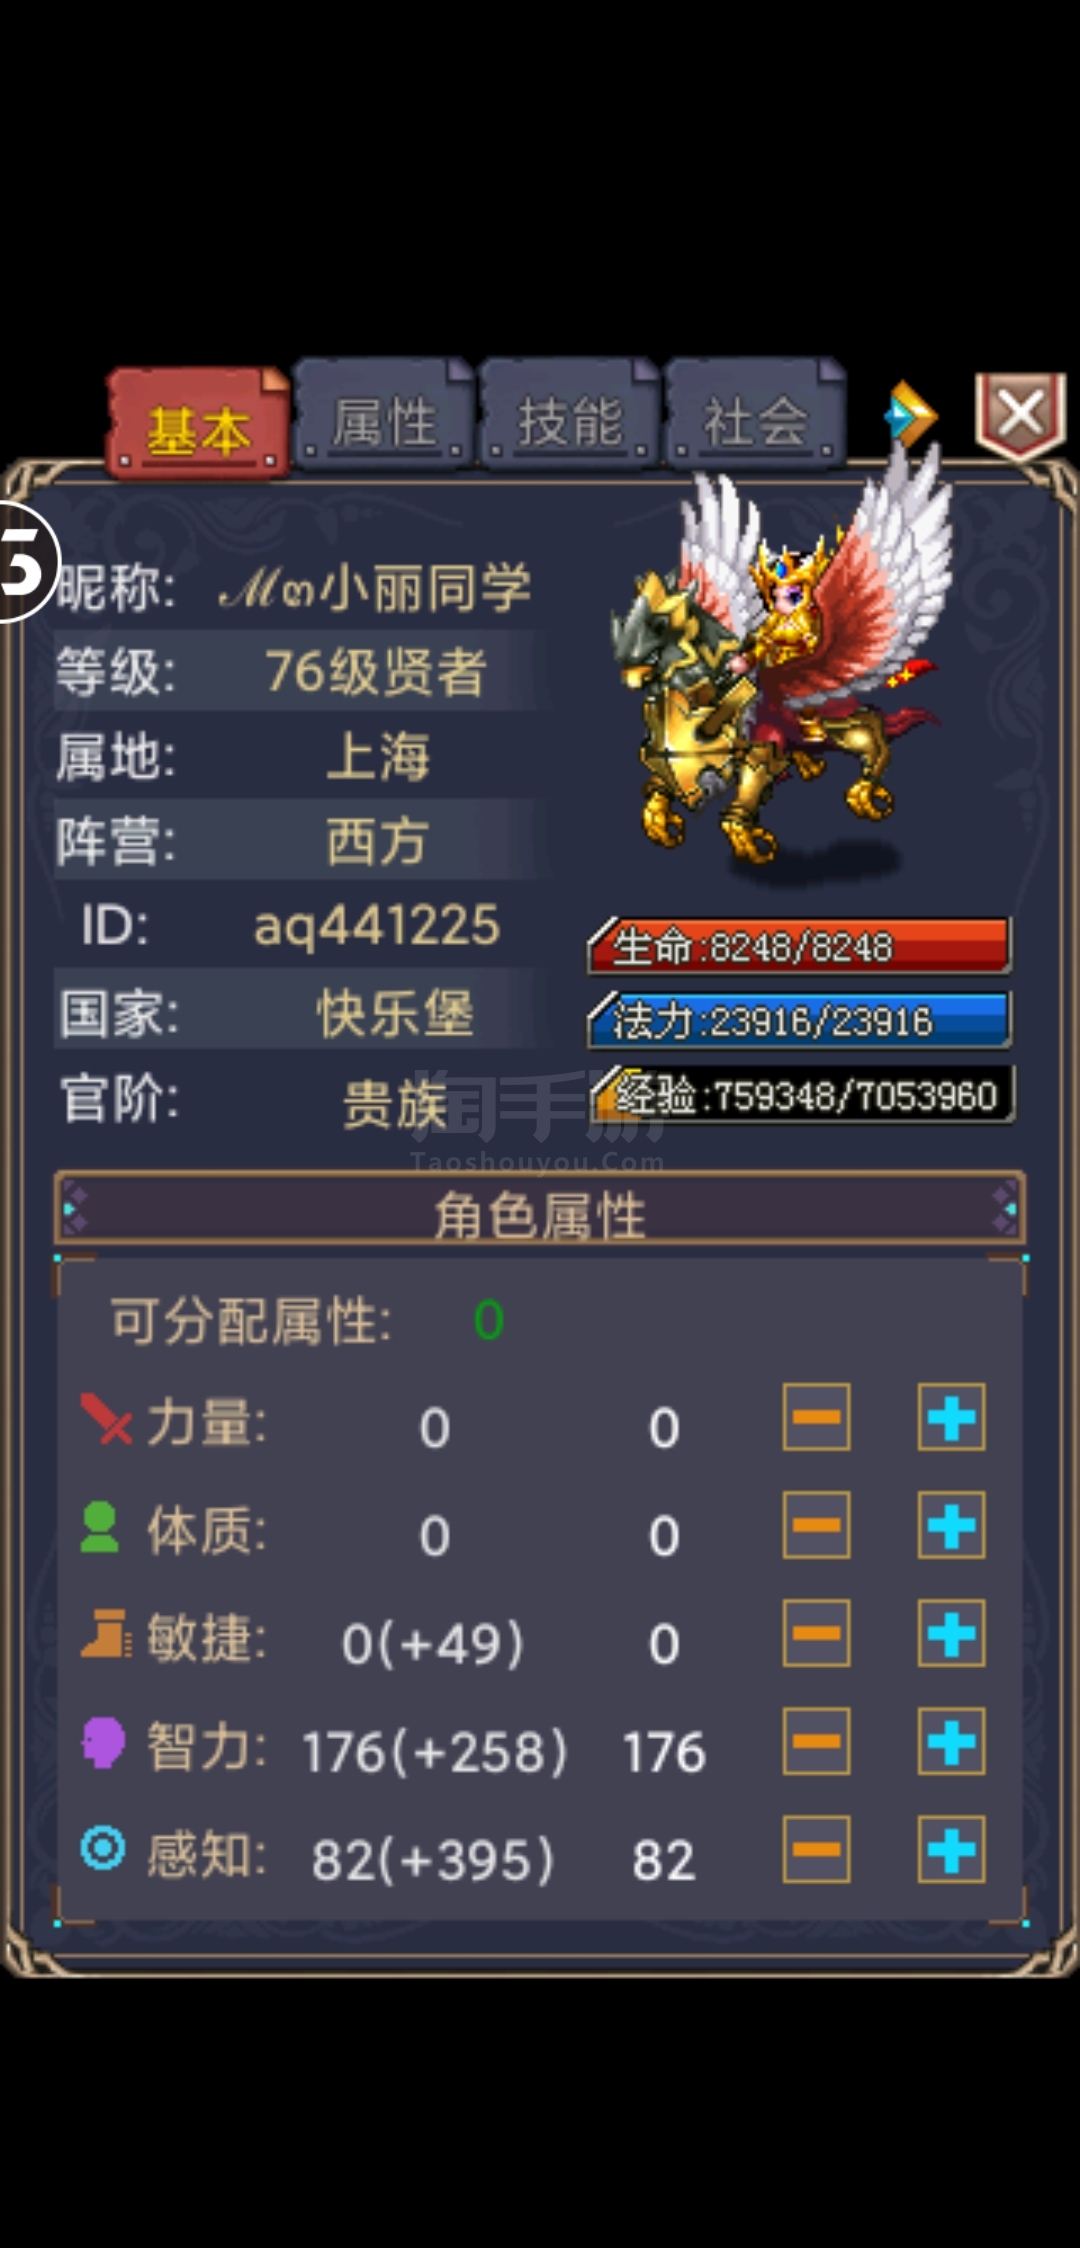
Task: Tap the 经验 experience bar
Action: (x=802, y=1095)
